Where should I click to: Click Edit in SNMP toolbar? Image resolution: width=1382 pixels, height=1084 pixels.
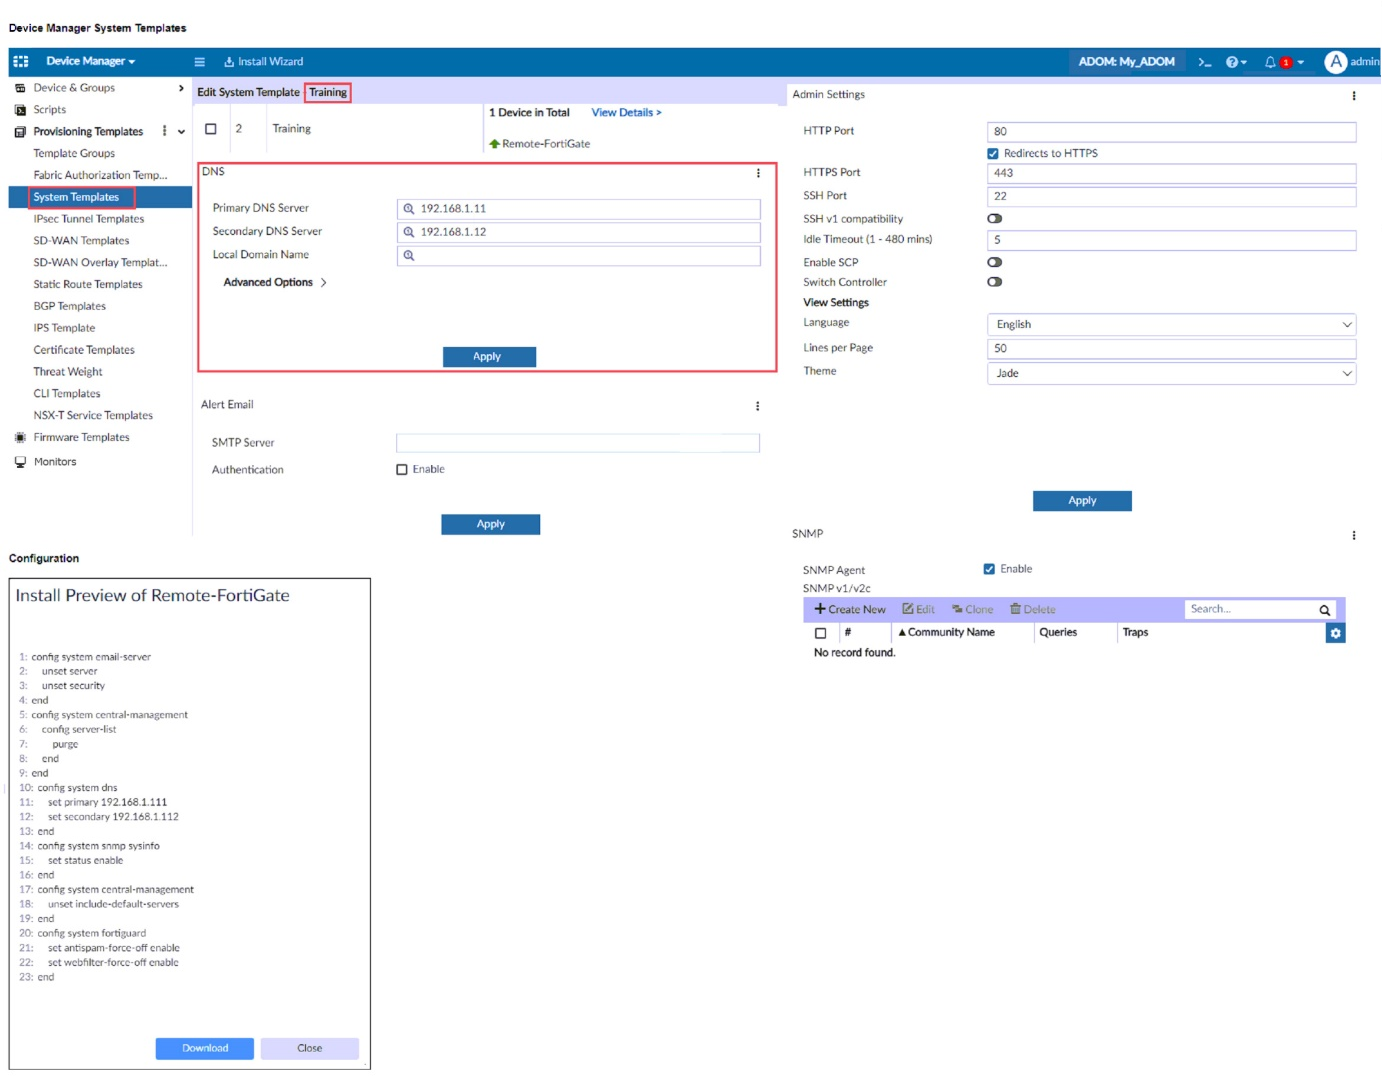(x=918, y=609)
